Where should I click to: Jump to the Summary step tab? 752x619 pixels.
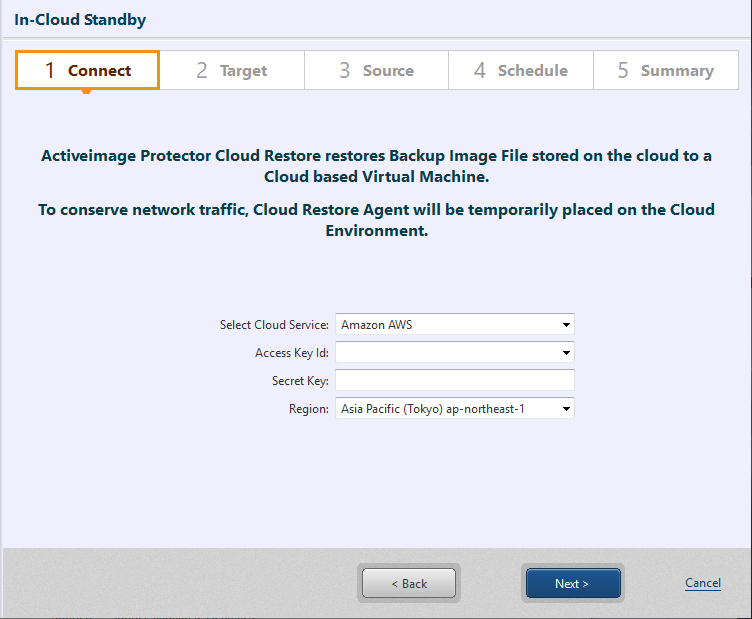665,71
